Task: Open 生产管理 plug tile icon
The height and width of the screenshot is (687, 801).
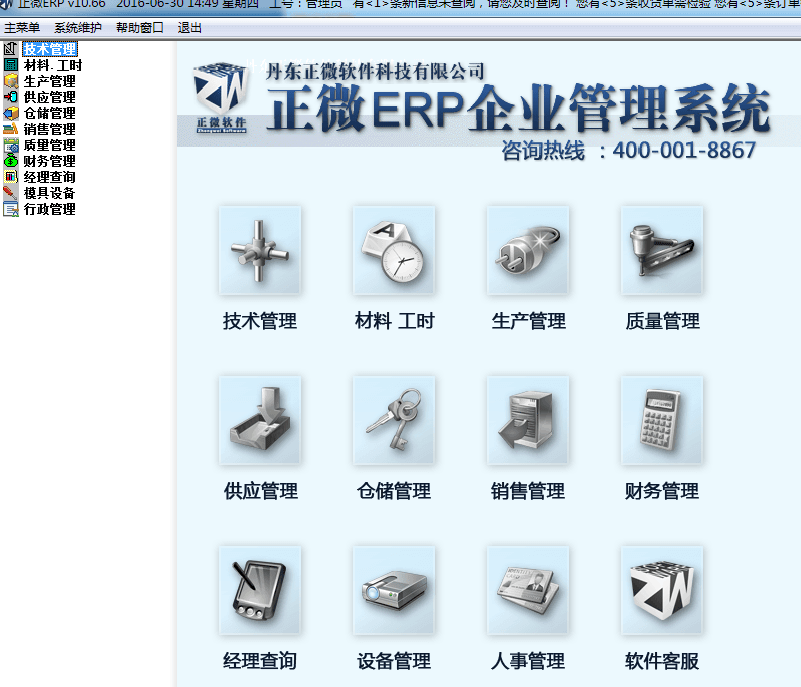Action: (528, 250)
